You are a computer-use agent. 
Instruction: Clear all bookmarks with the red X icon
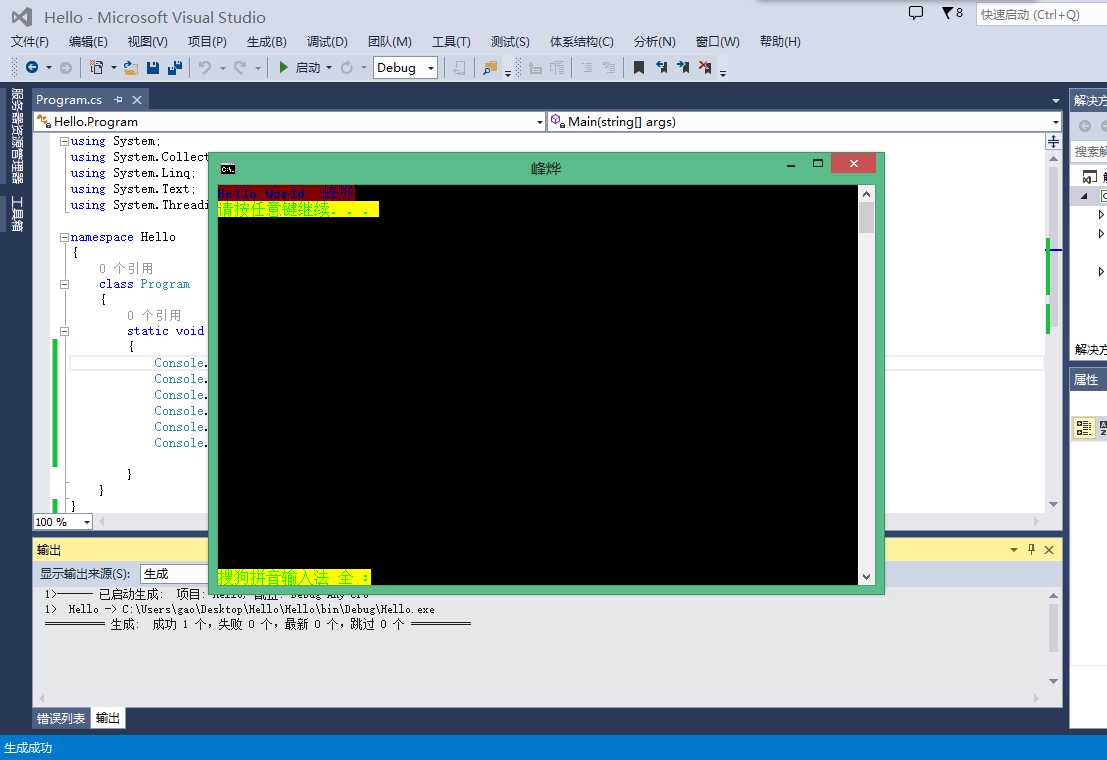tap(705, 67)
